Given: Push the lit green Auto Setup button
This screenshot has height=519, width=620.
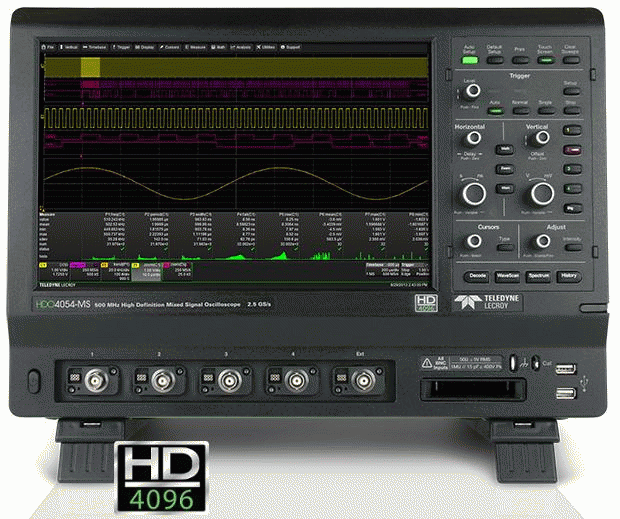Looking at the screenshot, I should 470,60.
